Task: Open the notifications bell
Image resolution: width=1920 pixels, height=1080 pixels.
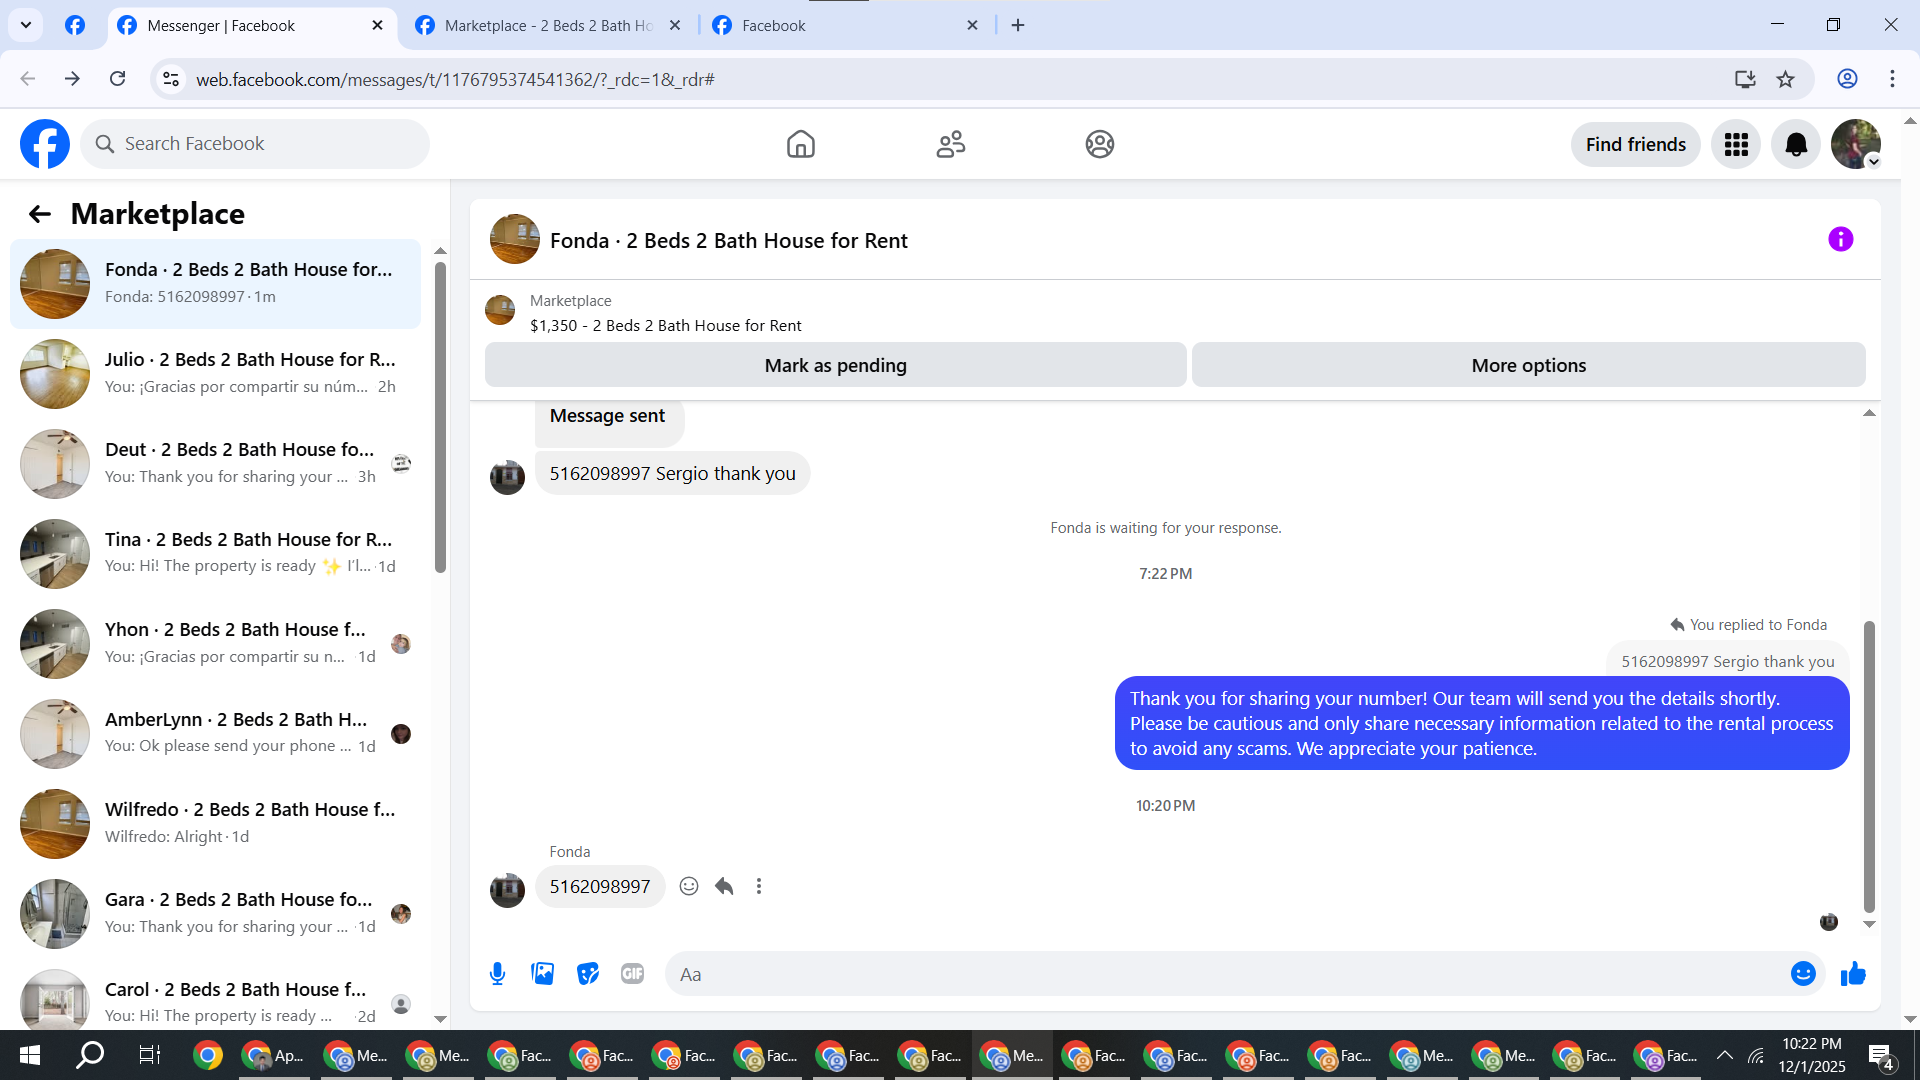Action: (1796, 144)
